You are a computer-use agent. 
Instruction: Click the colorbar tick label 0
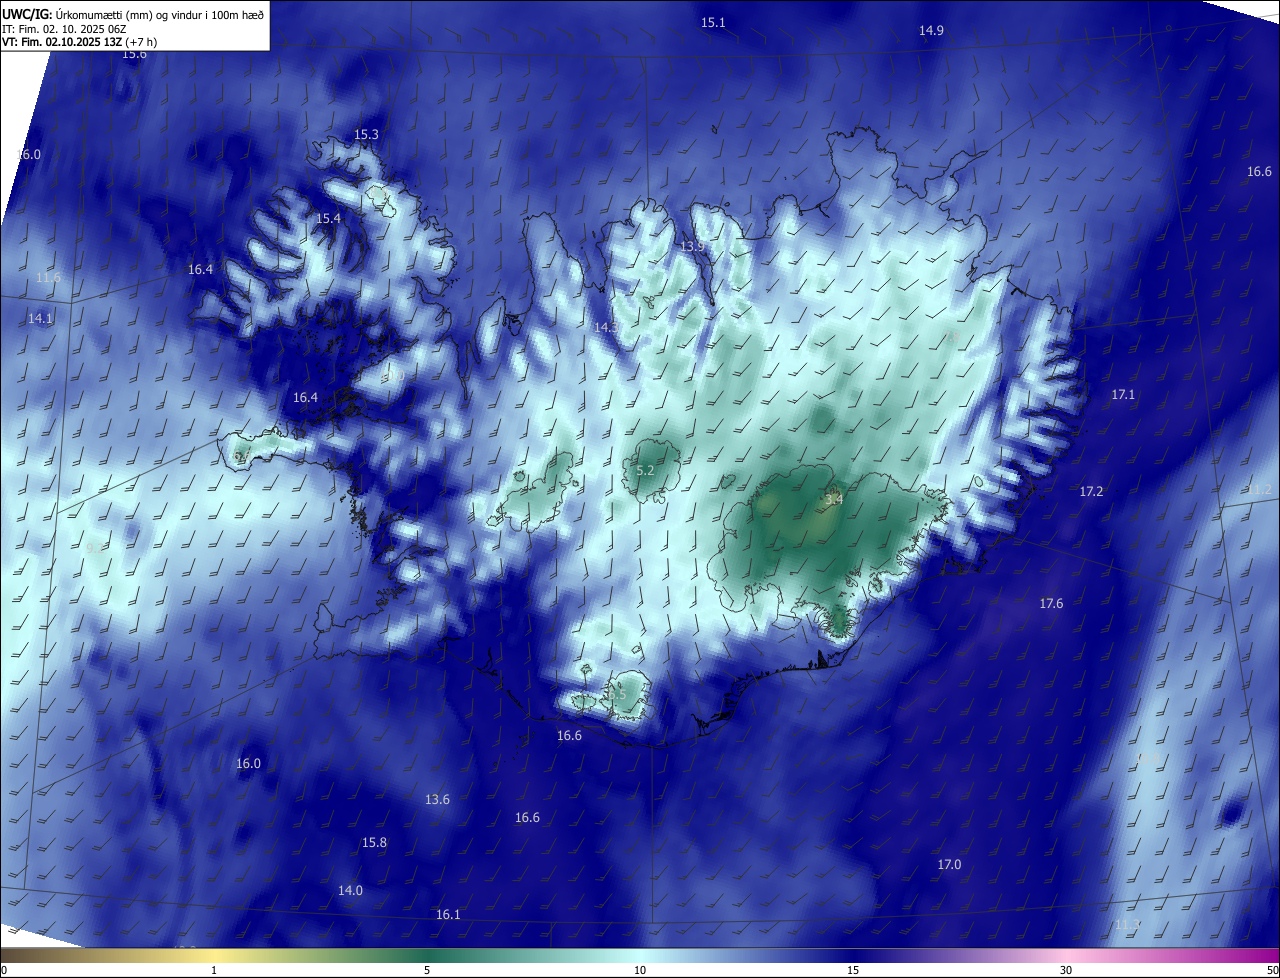pyautogui.click(x=4, y=971)
